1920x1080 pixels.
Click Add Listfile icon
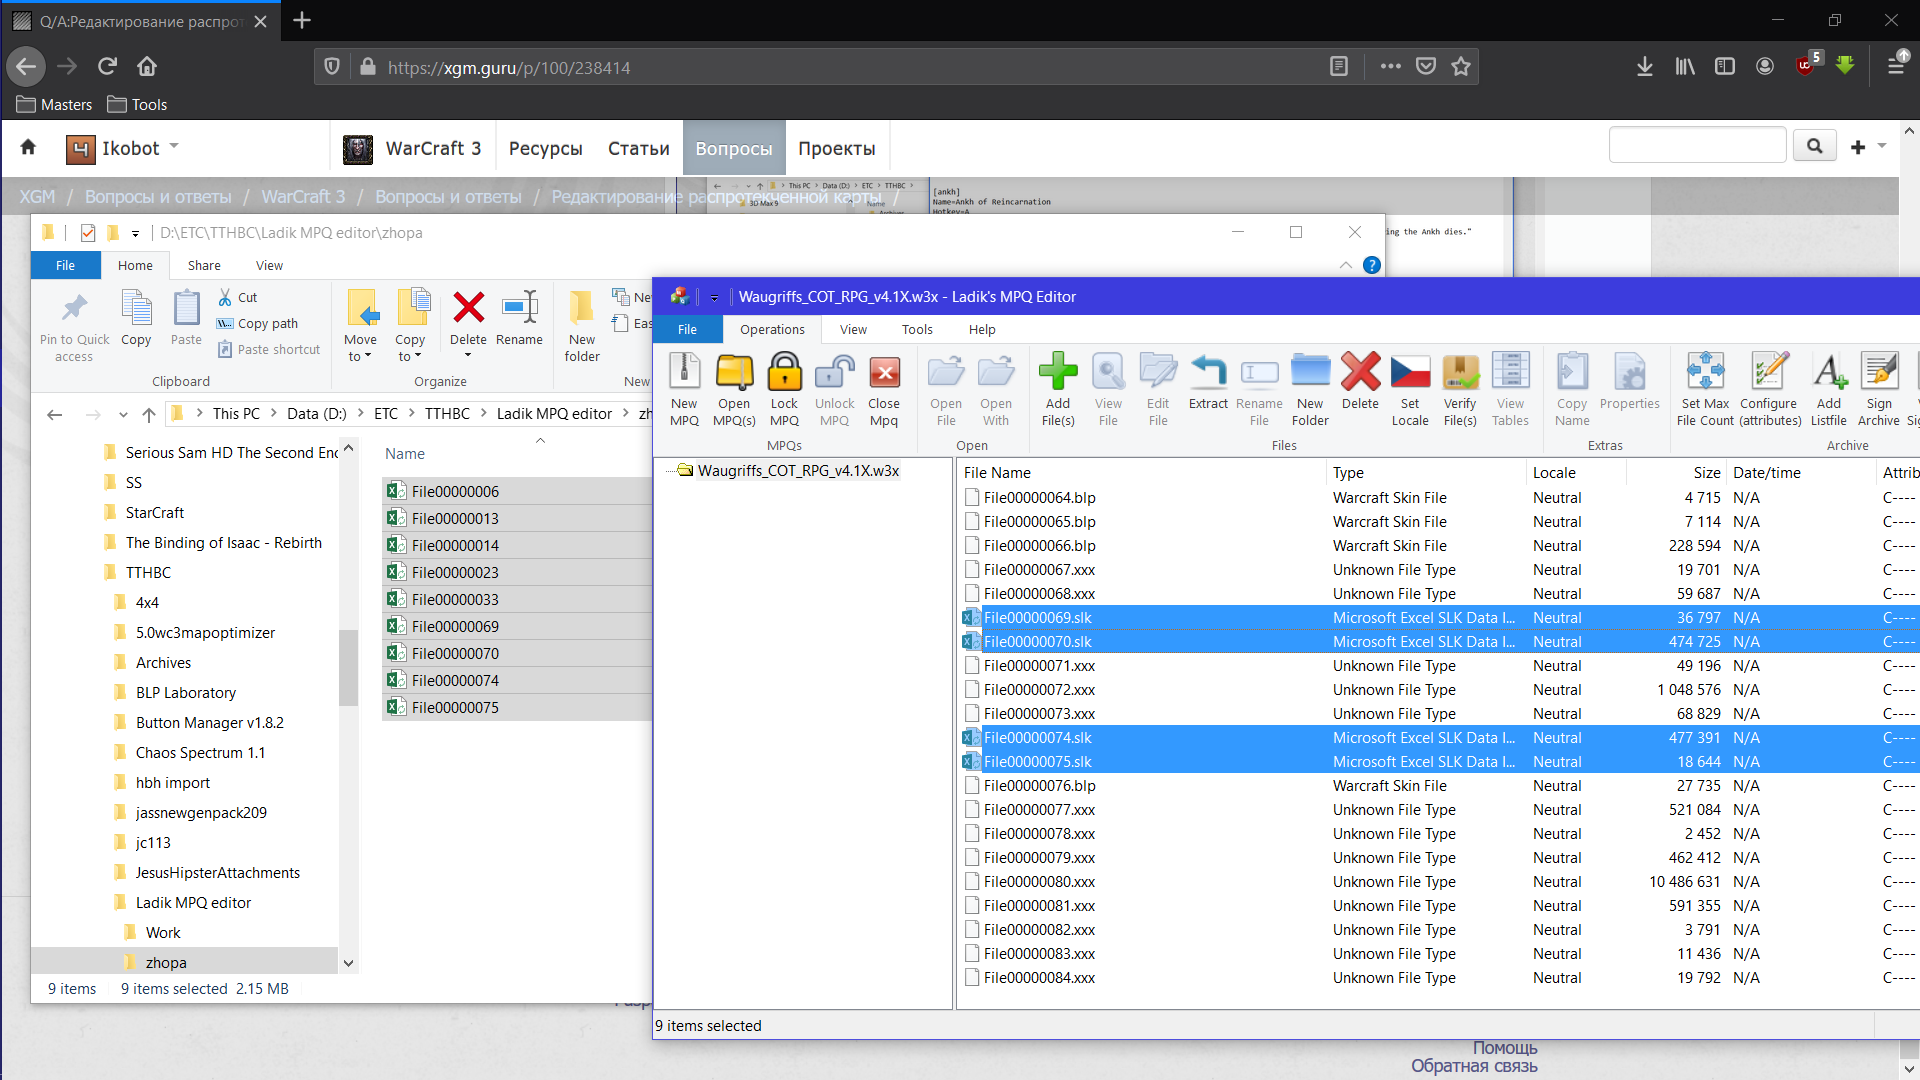(1829, 372)
